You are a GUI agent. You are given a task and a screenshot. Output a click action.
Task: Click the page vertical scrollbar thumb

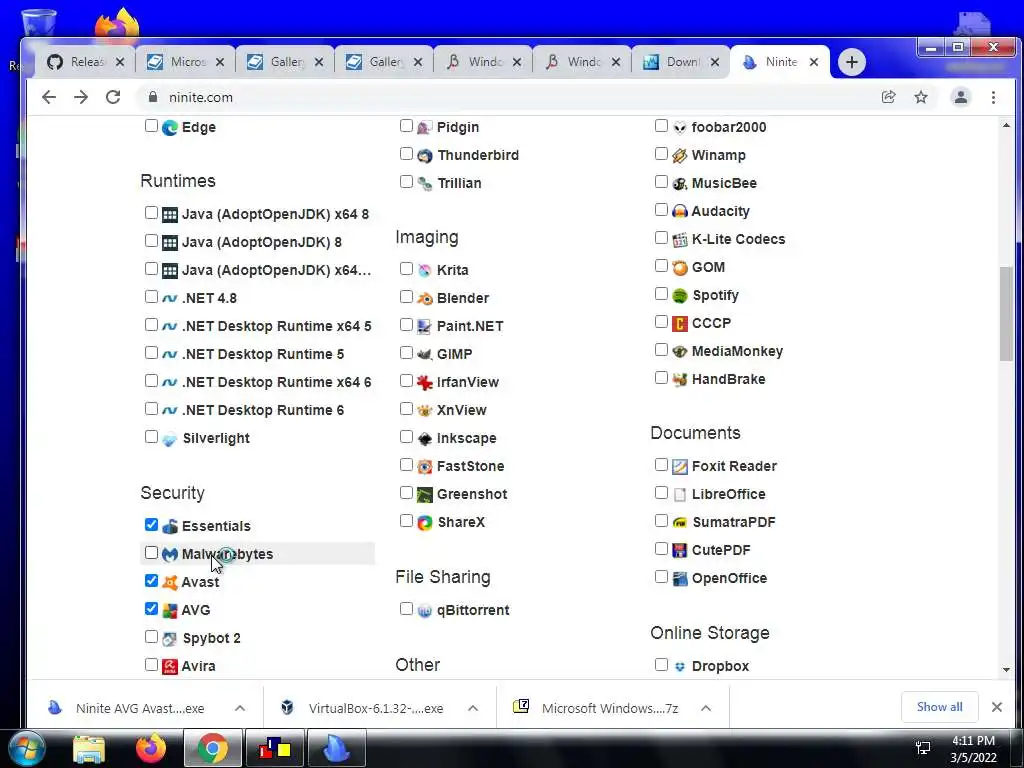pyautogui.click(x=1006, y=313)
